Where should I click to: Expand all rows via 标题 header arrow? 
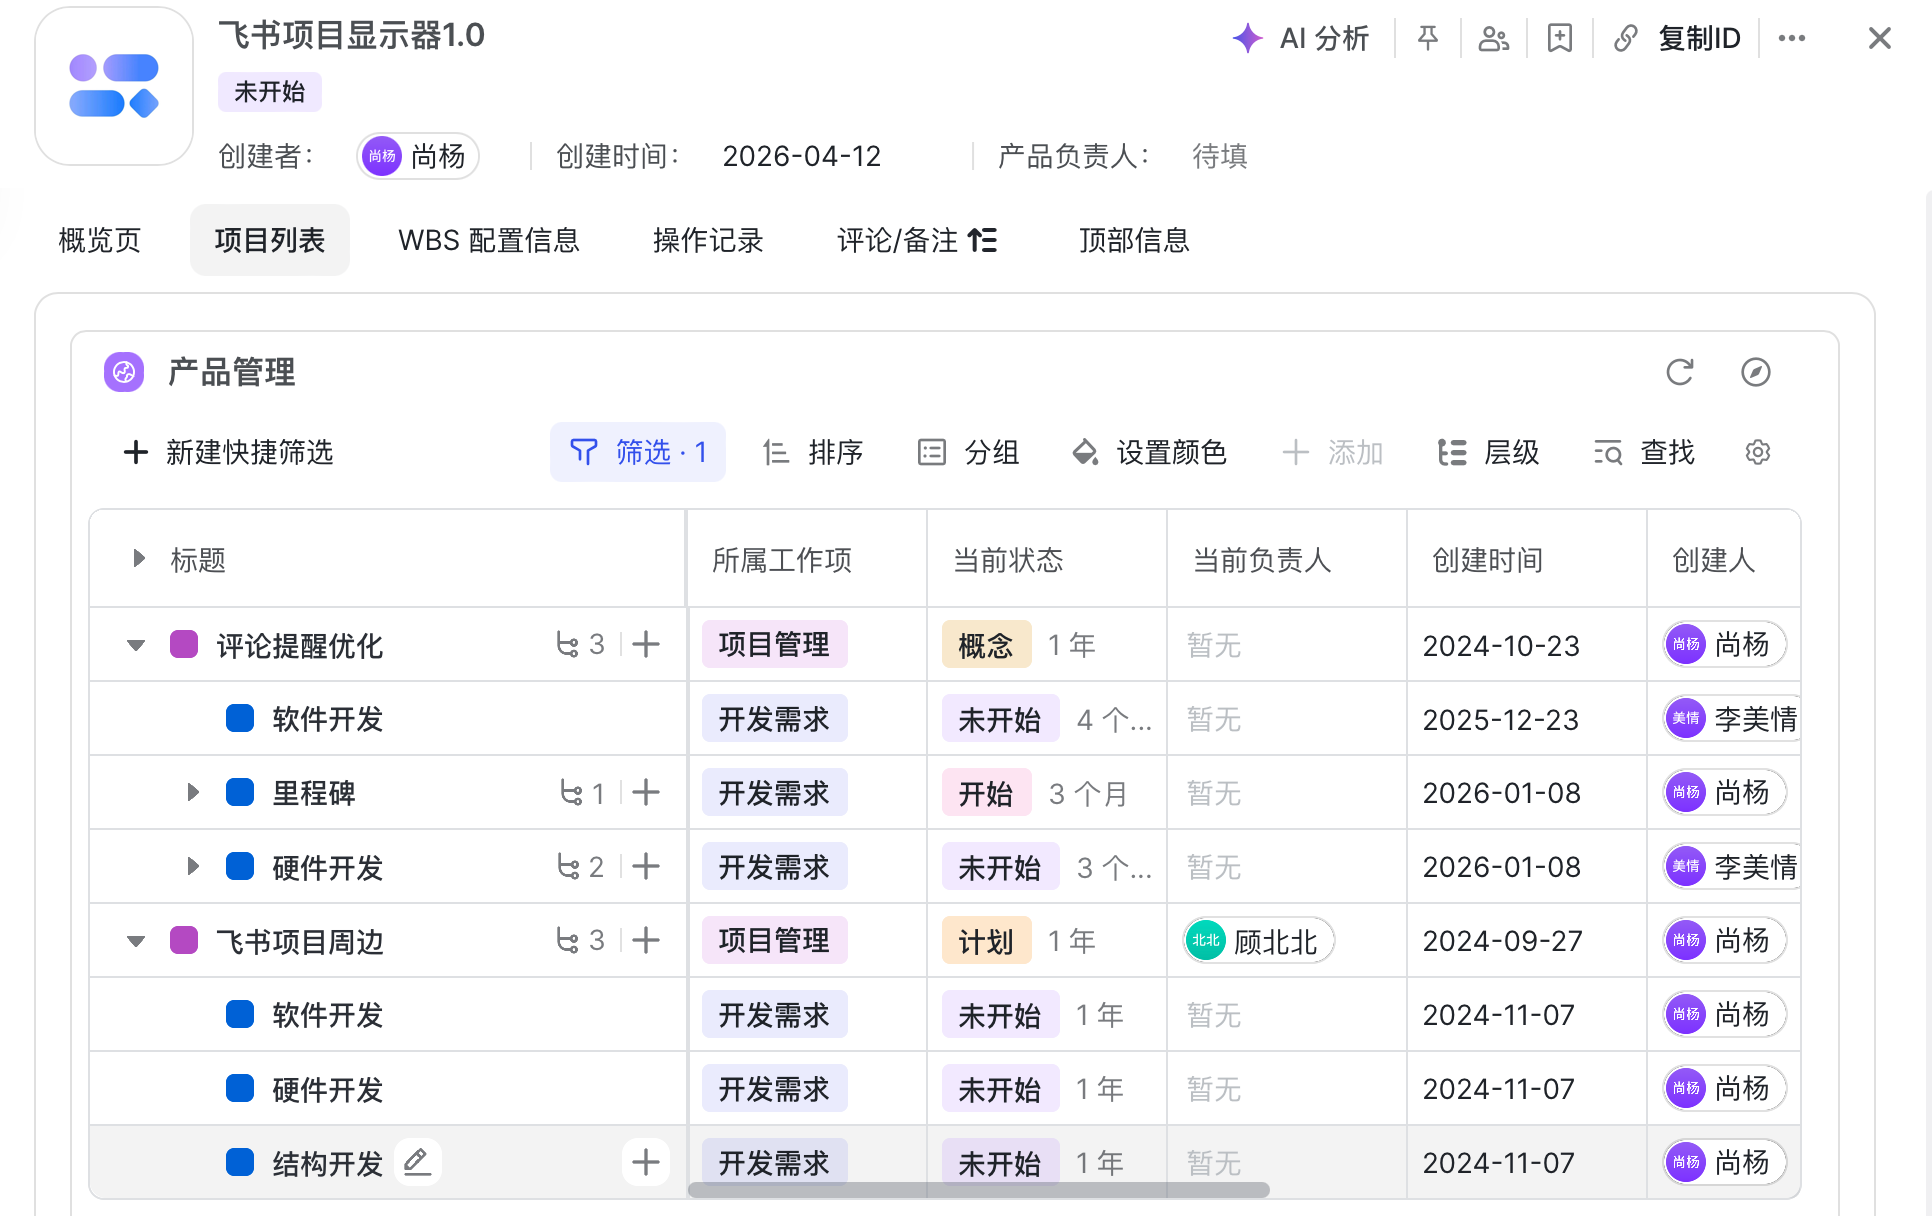(139, 558)
